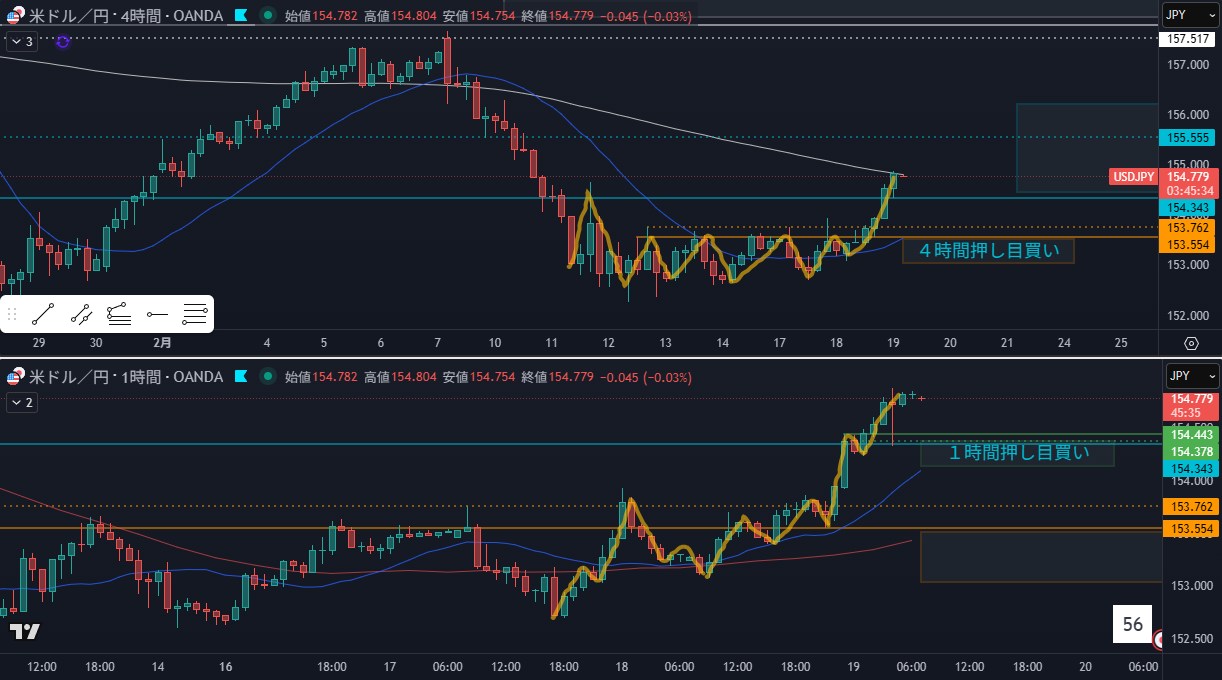Select the 1時間押し目買い text box
Screen dimensions: 1222x680
click(1016, 453)
